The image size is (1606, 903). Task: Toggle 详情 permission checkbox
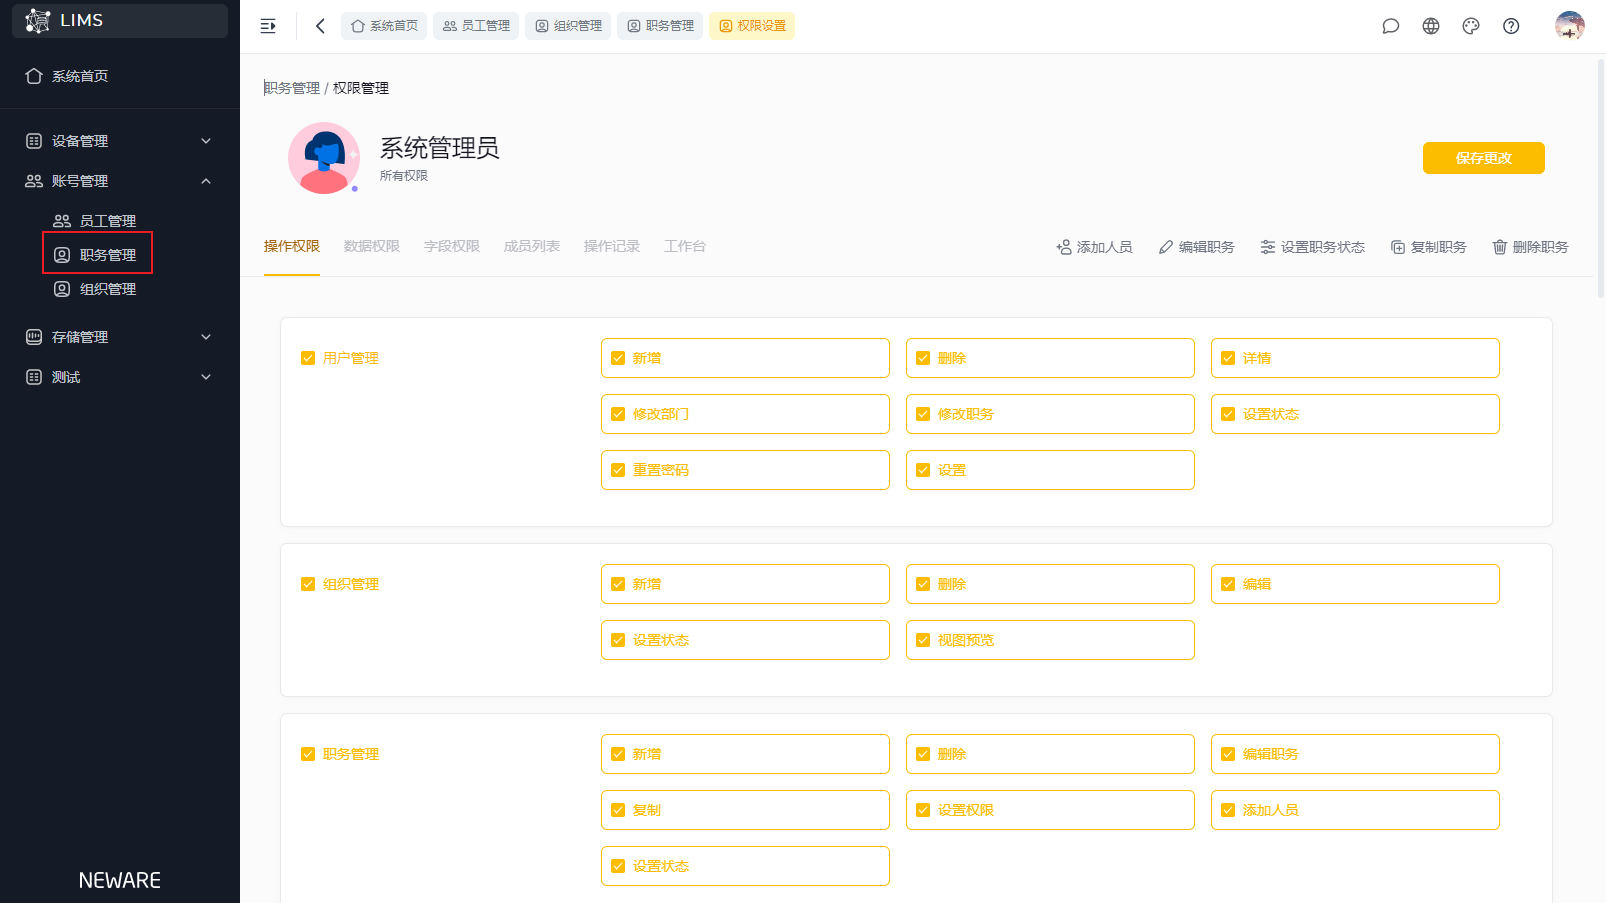tap(1228, 358)
